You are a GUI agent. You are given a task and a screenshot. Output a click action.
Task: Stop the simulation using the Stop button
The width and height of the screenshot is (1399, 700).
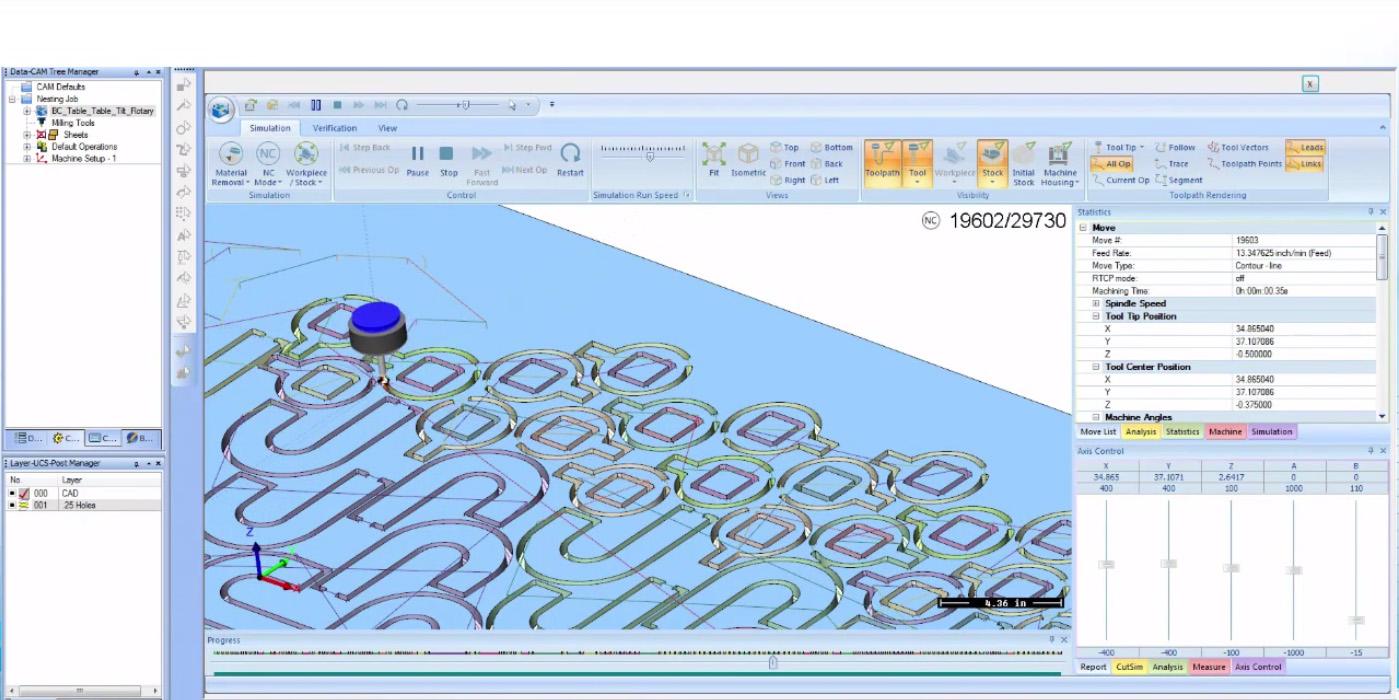tap(448, 160)
